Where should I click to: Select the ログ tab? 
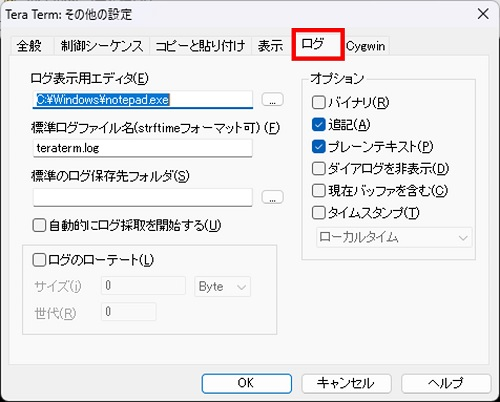click(x=318, y=44)
